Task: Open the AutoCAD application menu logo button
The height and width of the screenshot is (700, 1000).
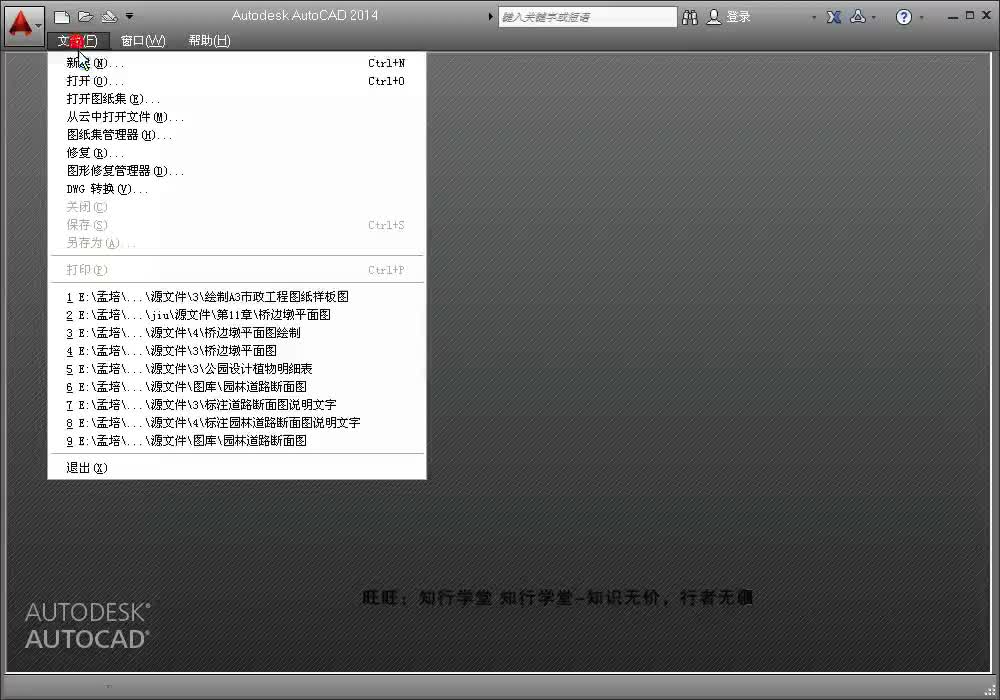Action: [24, 26]
